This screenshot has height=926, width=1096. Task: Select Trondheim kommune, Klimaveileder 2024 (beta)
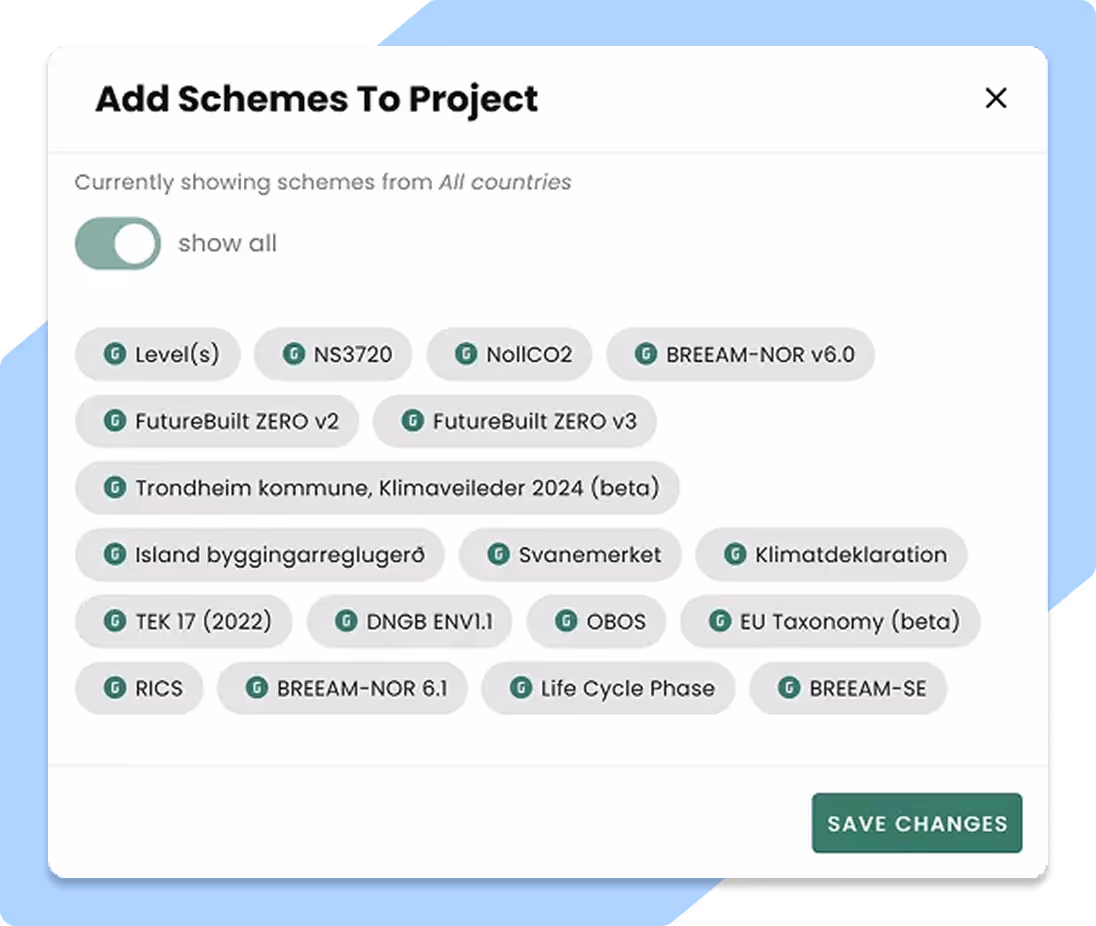click(376, 488)
